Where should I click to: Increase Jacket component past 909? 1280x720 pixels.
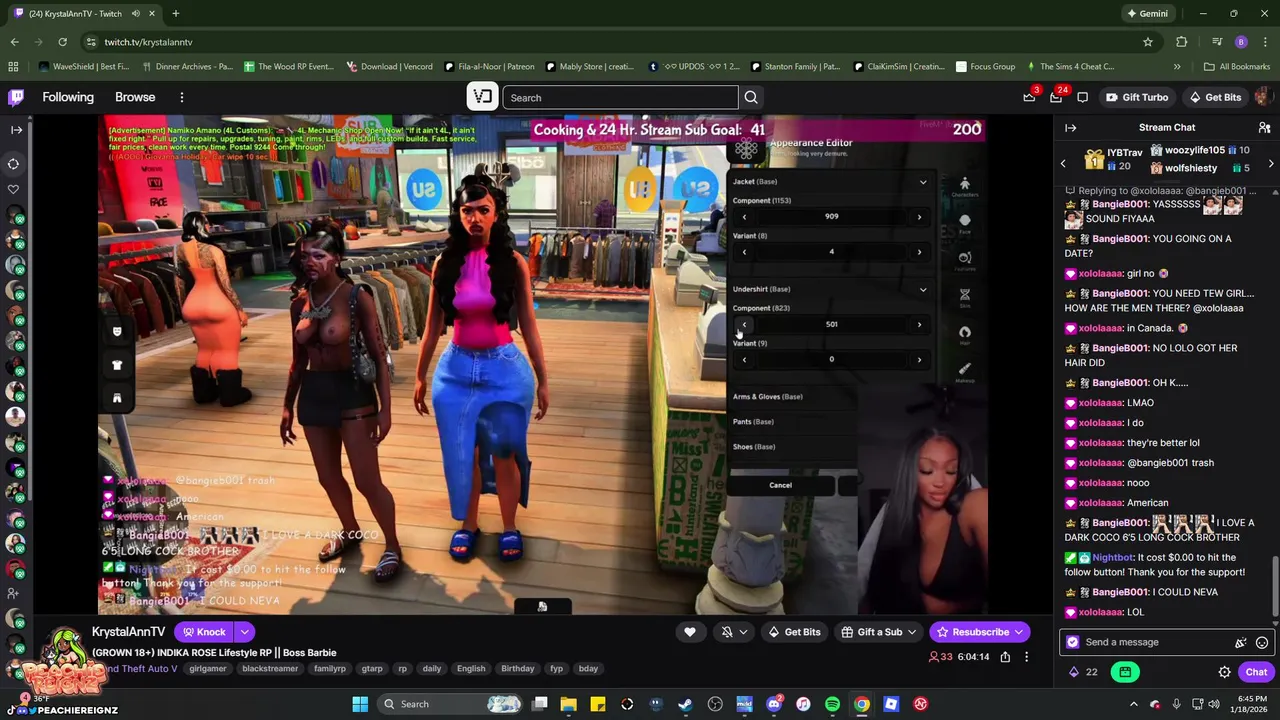(919, 217)
